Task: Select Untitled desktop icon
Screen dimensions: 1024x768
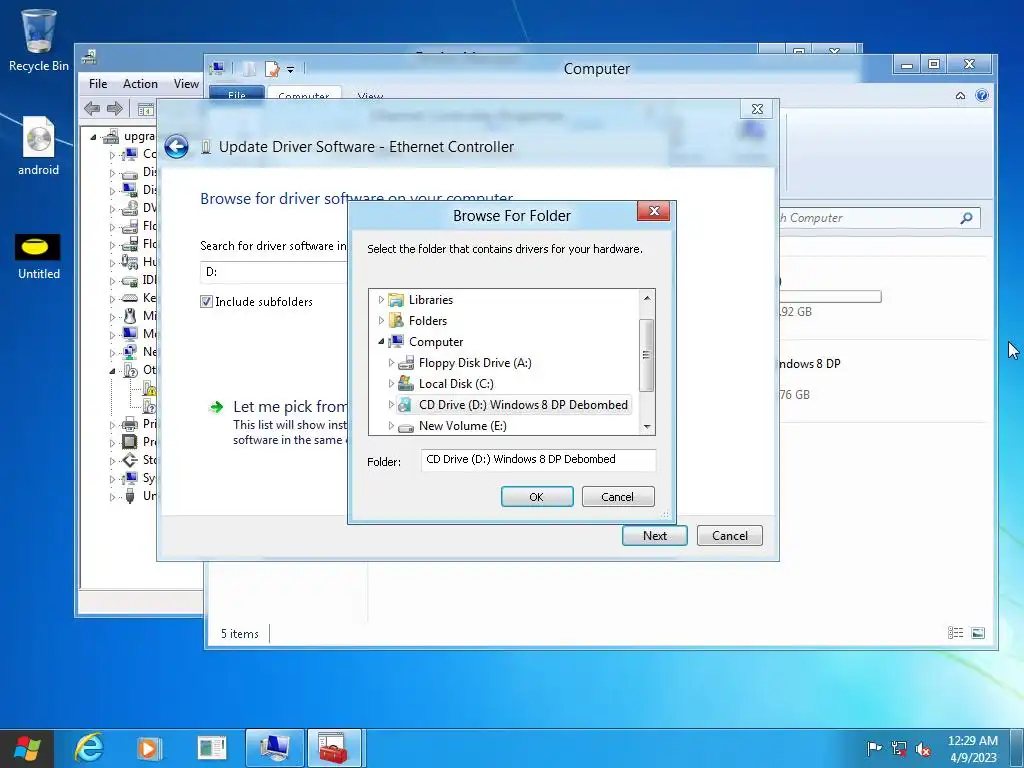Action: 39,257
